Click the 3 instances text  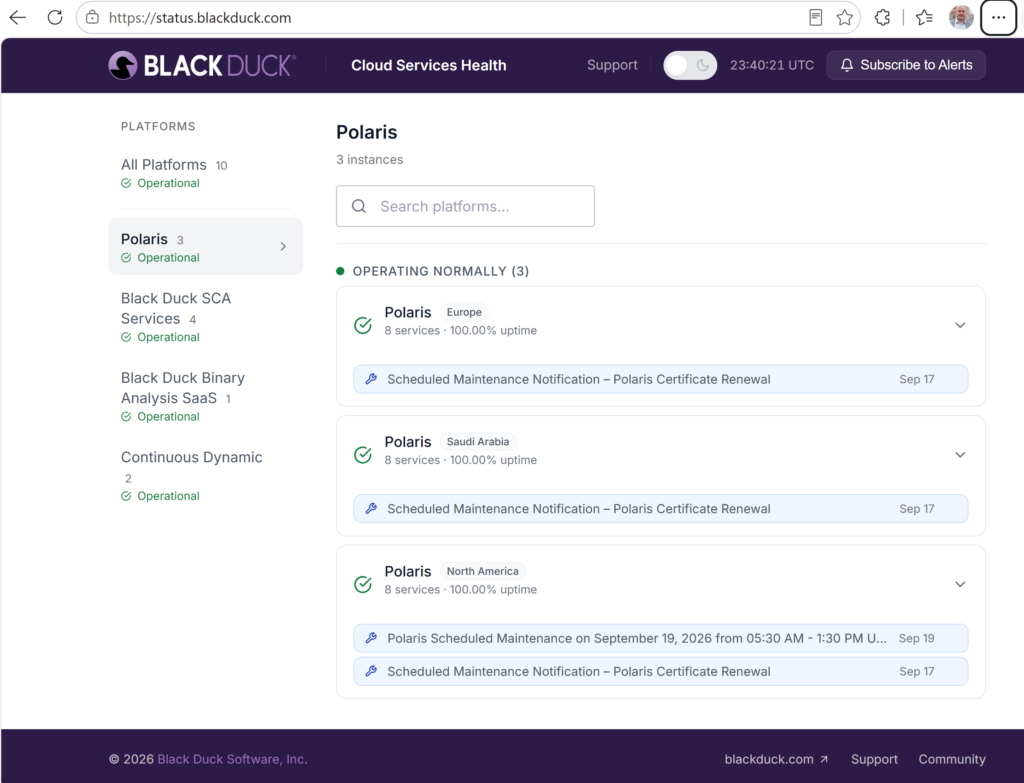(370, 159)
